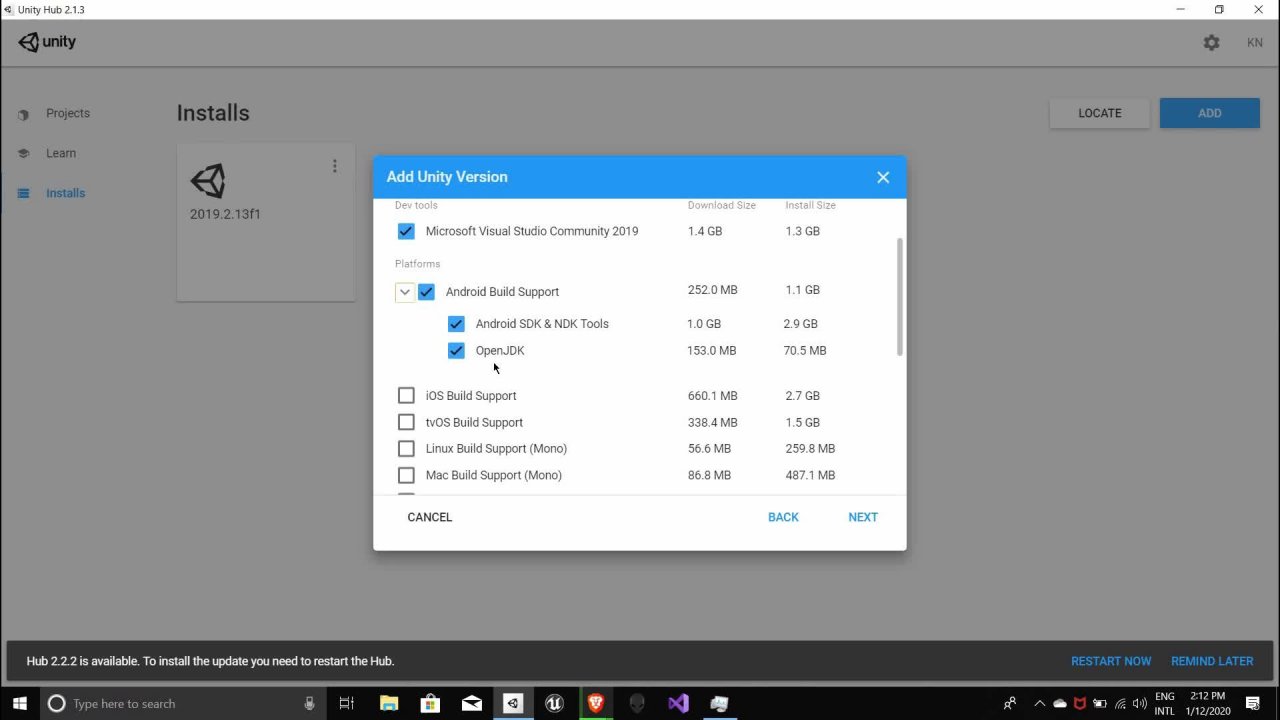Check Mac Build Support (Mono)
The width and height of the screenshot is (1280, 720).
point(406,475)
